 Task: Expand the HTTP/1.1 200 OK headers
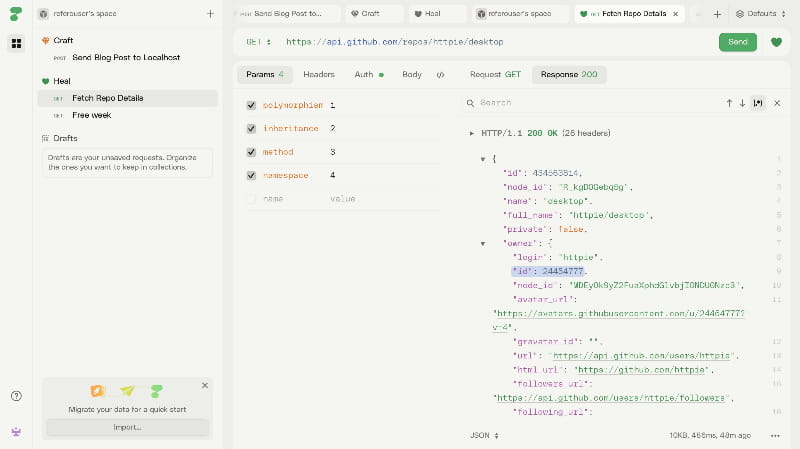[x=472, y=133]
